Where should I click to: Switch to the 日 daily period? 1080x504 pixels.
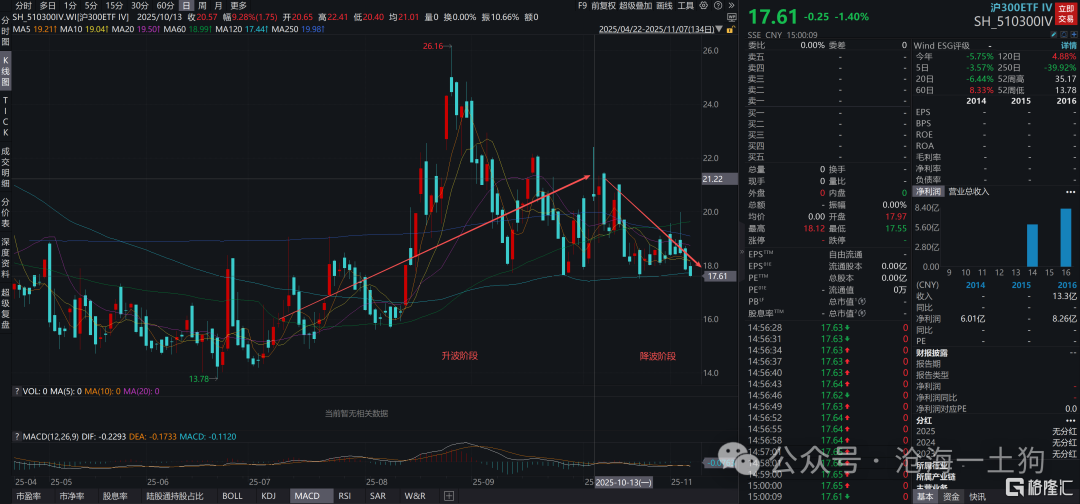click(x=186, y=6)
